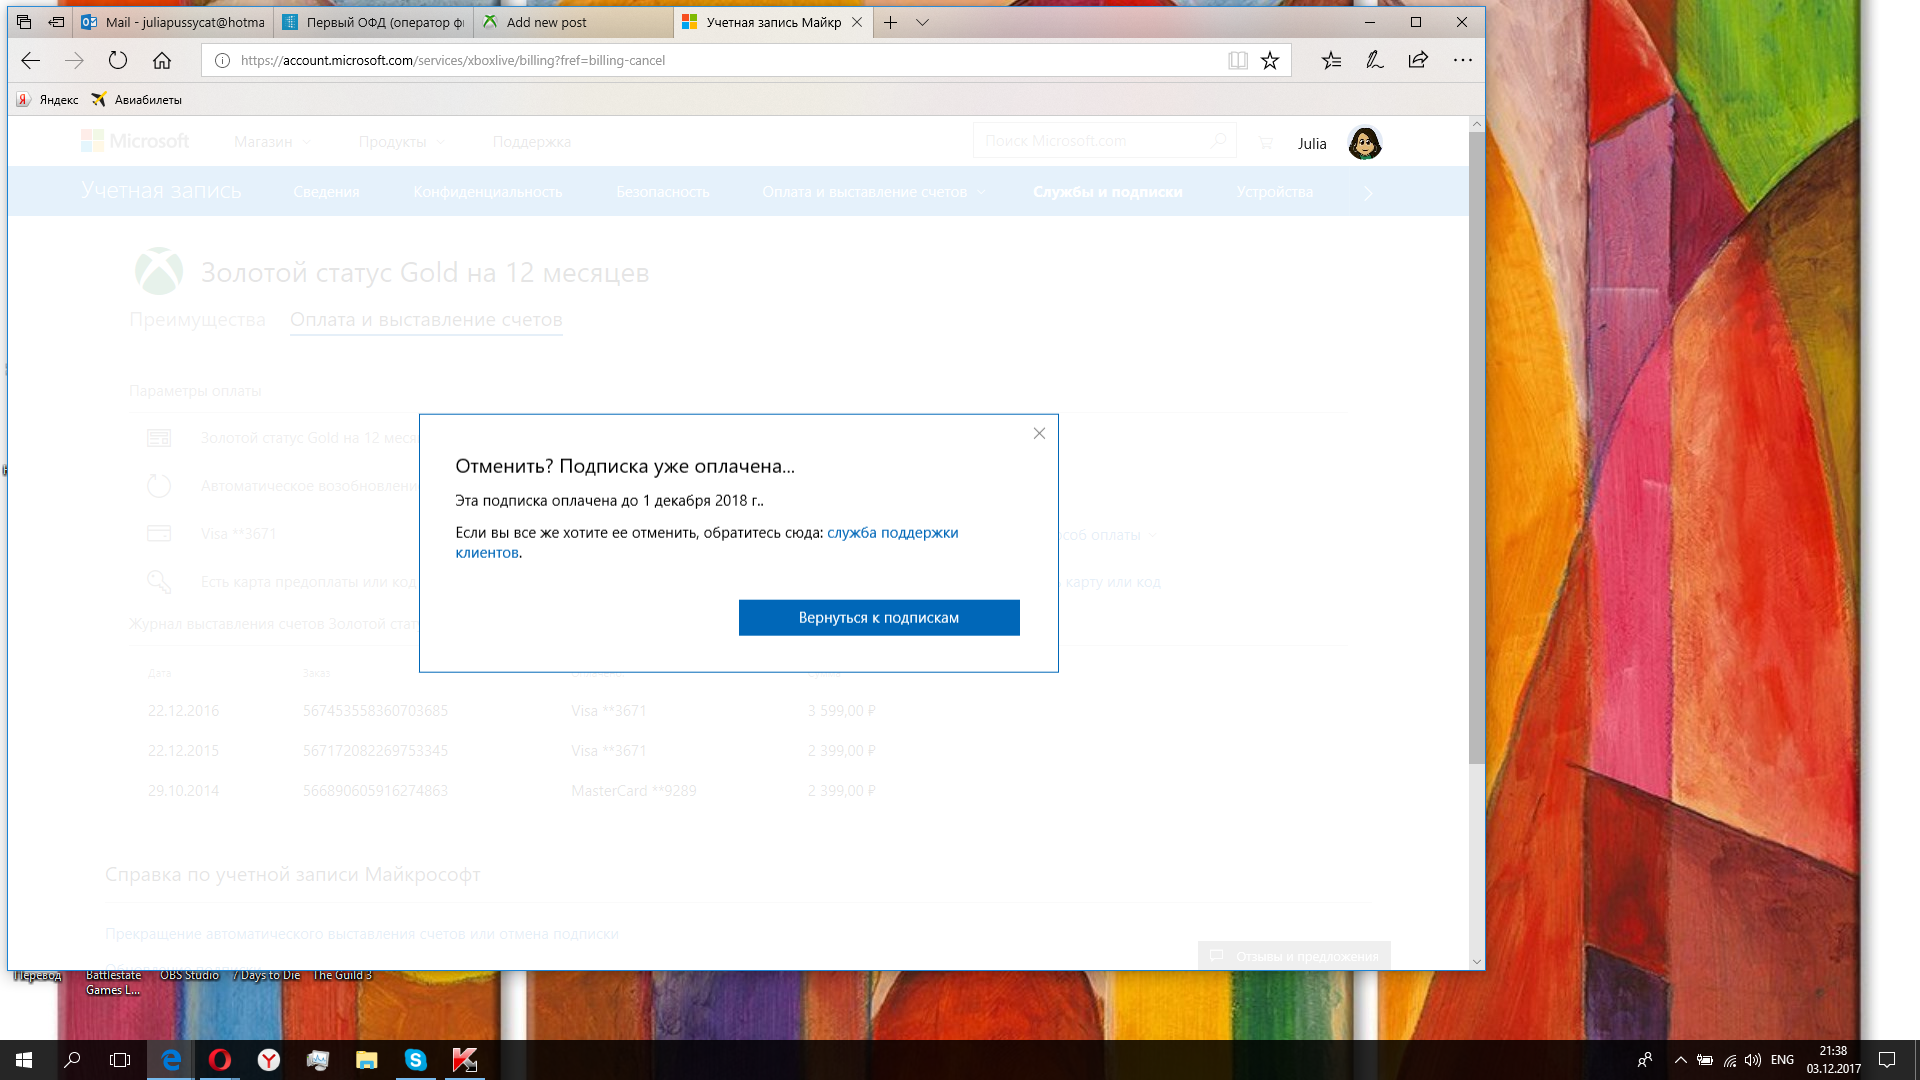Open служба поддержки клиентов link

[x=892, y=533]
